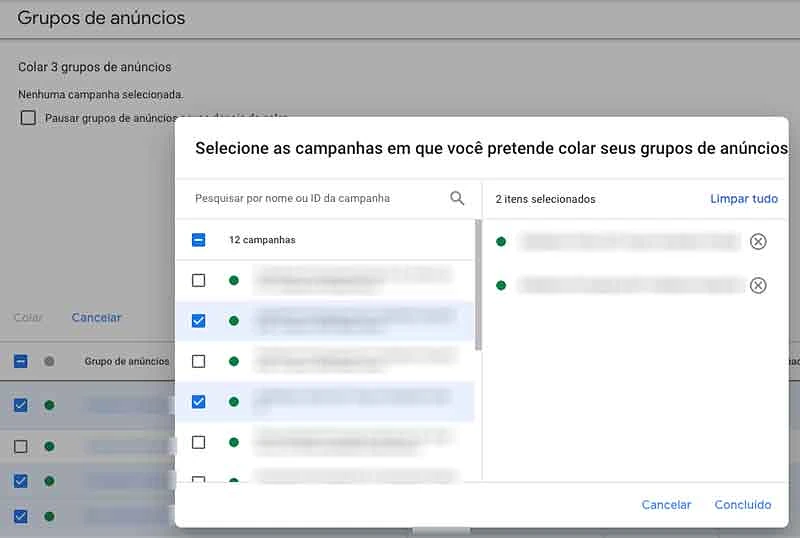Click the Concluído button
This screenshot has width=800, height=538.
click(743, 504)
